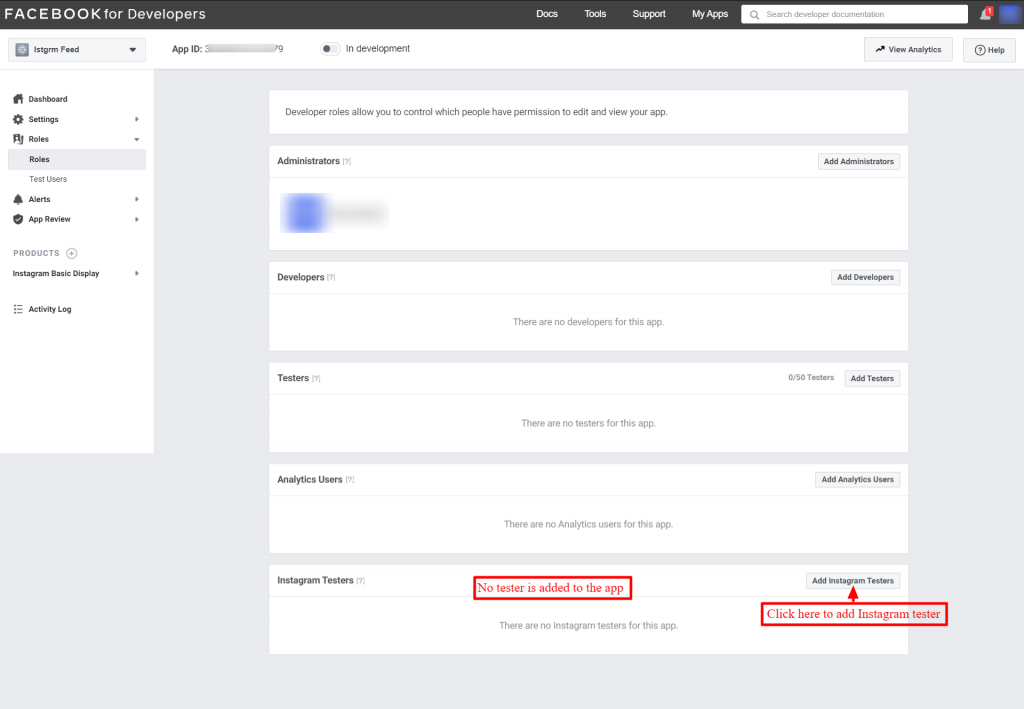Image resolution: width=1024 pixels, height=709 pixels.
Task: Click the Alerts bell icon in sidebar
Action: tap(18, 199)
